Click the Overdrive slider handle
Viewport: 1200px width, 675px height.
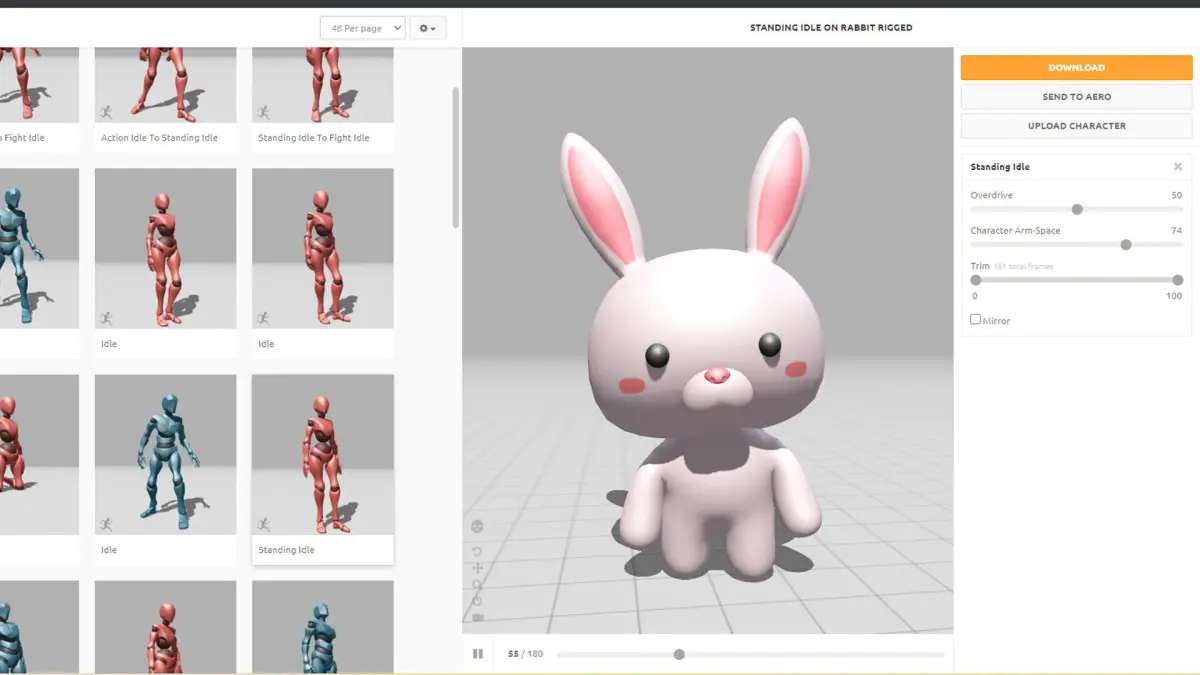[1077, 209]
